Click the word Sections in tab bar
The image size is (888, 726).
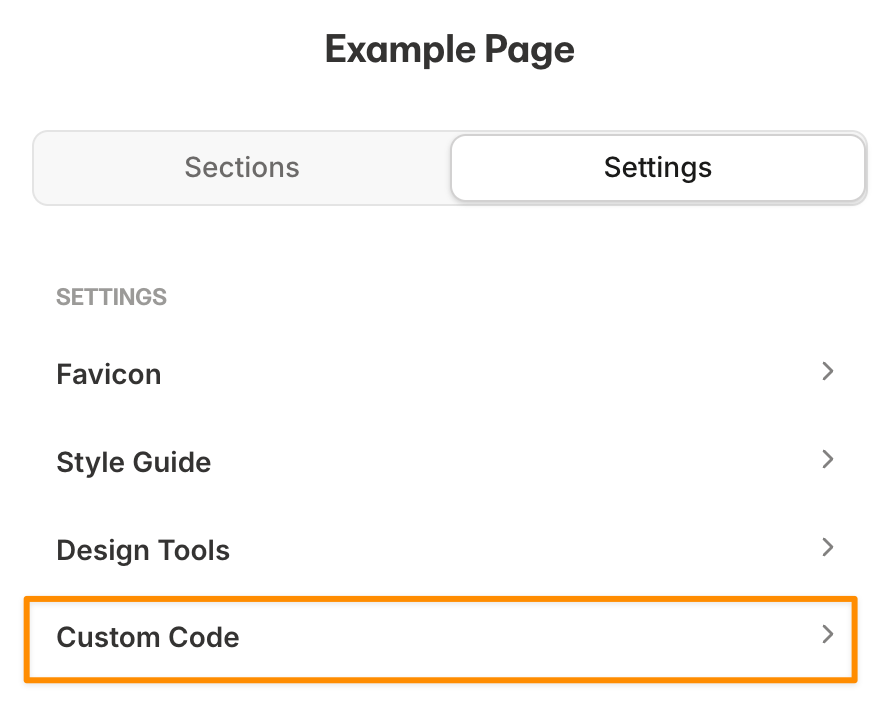242,167
